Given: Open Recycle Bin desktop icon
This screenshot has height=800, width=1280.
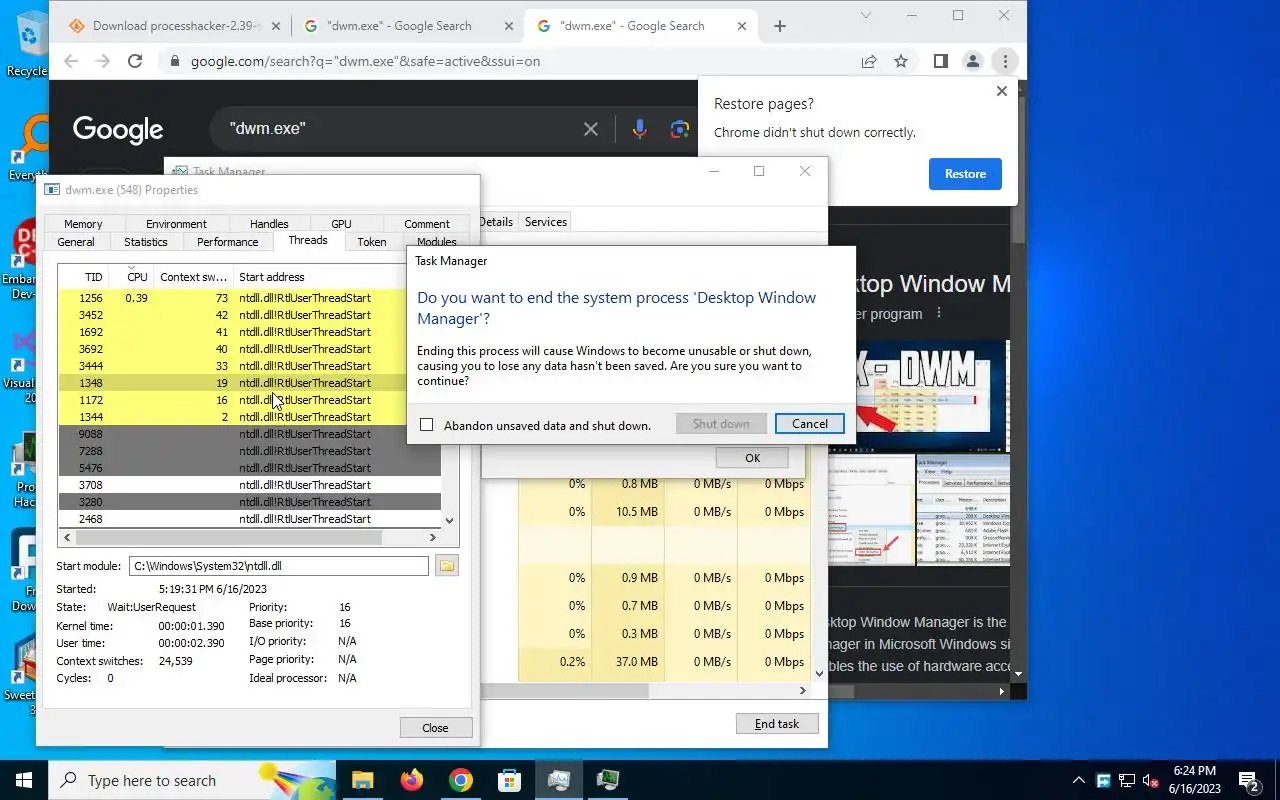Looking at the screenshot, I should (x=27, y=43).
